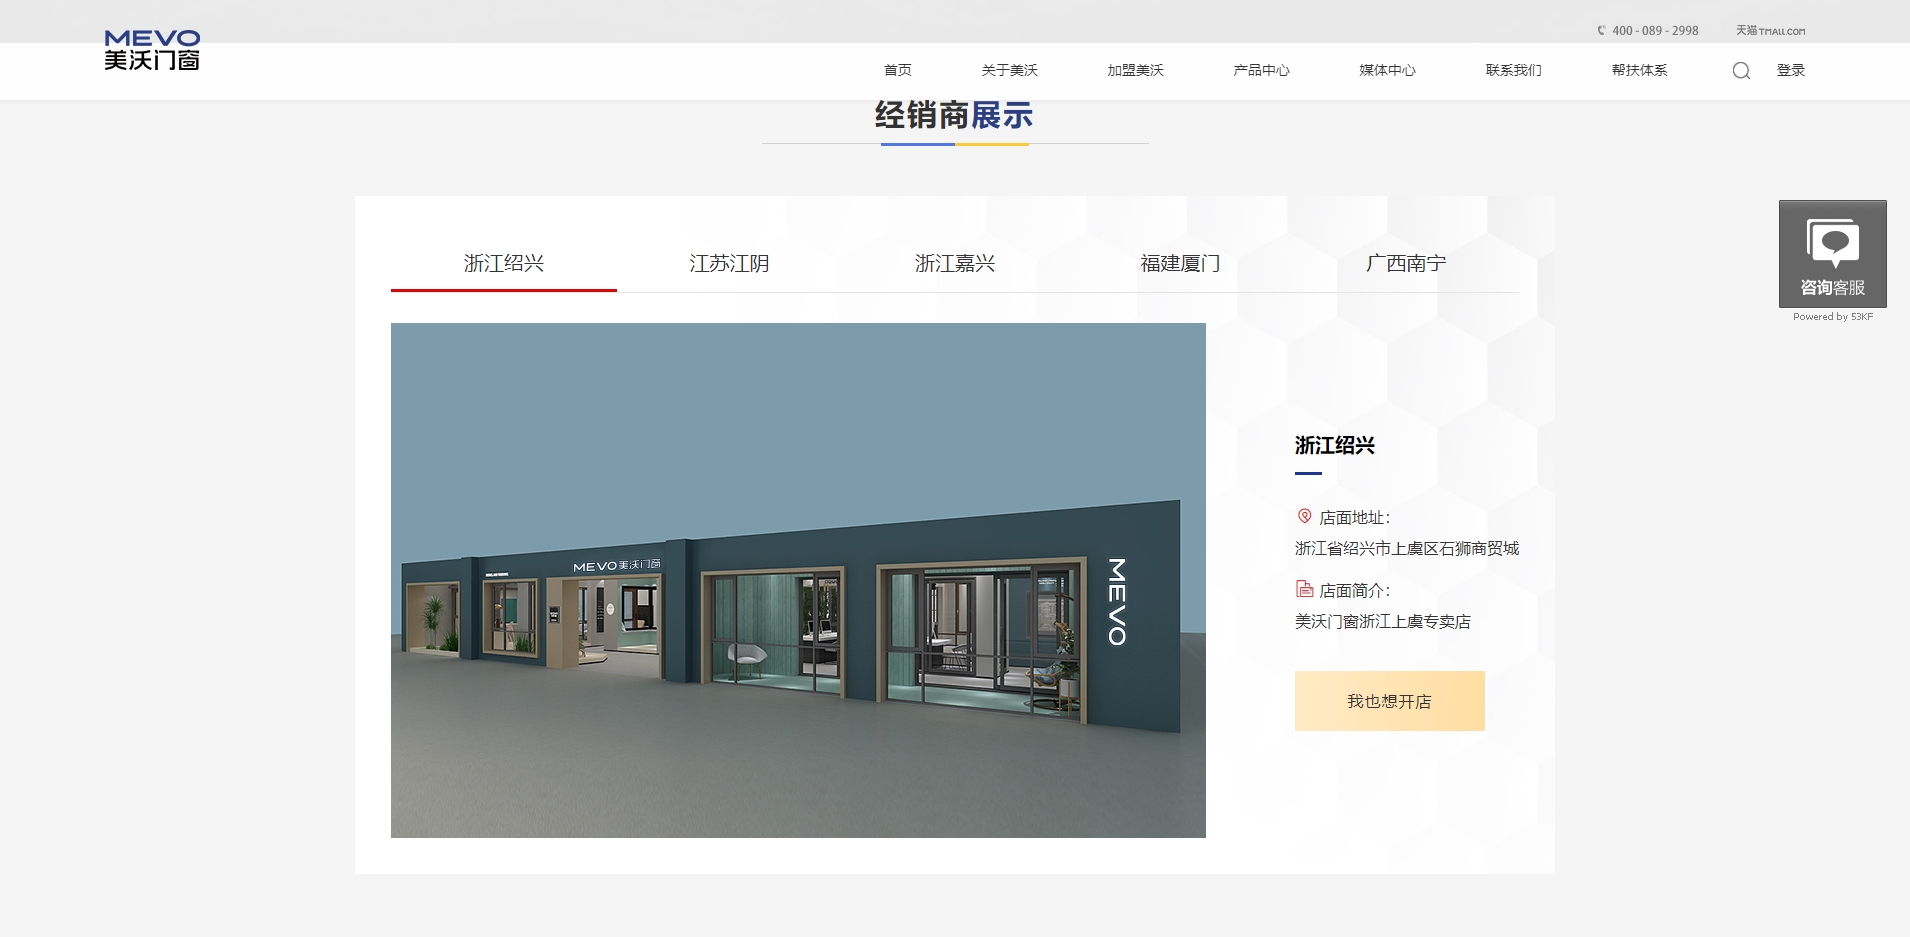Open the search magnifier icon
This screenshot has height=937, width=1910.
click(1741, 70)
